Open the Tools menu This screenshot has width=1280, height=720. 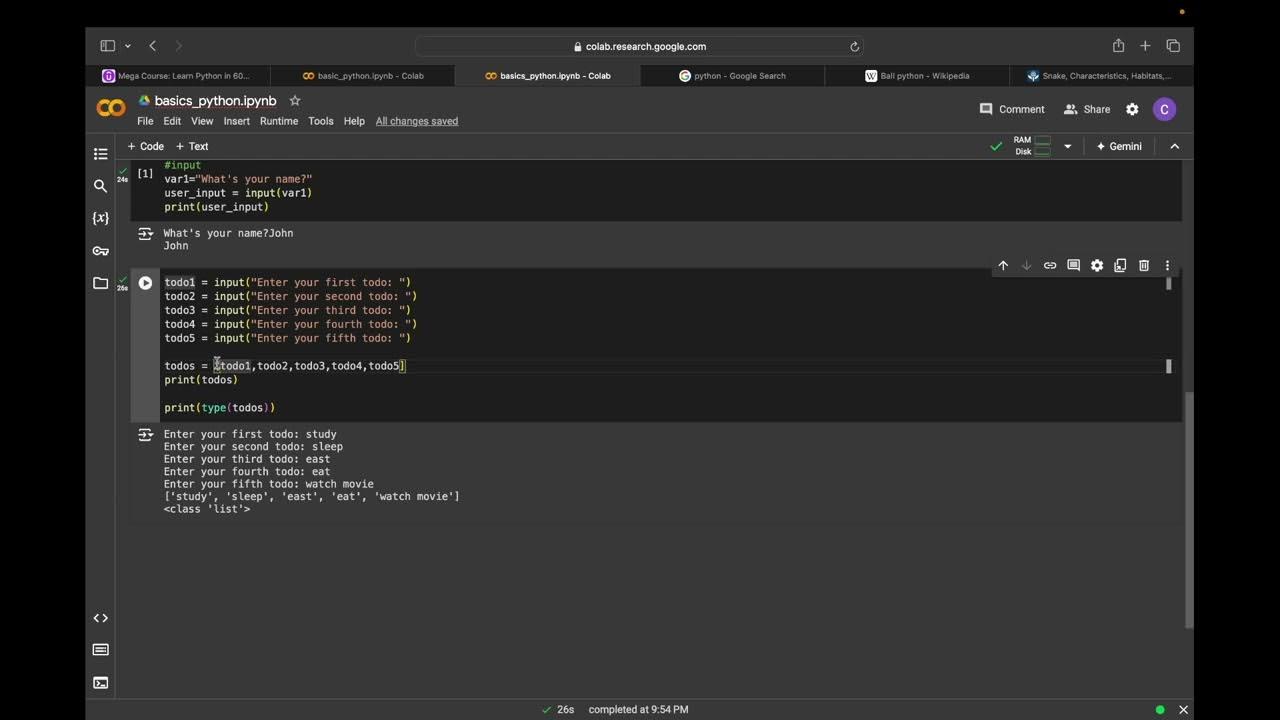click(x=321, y=121)
